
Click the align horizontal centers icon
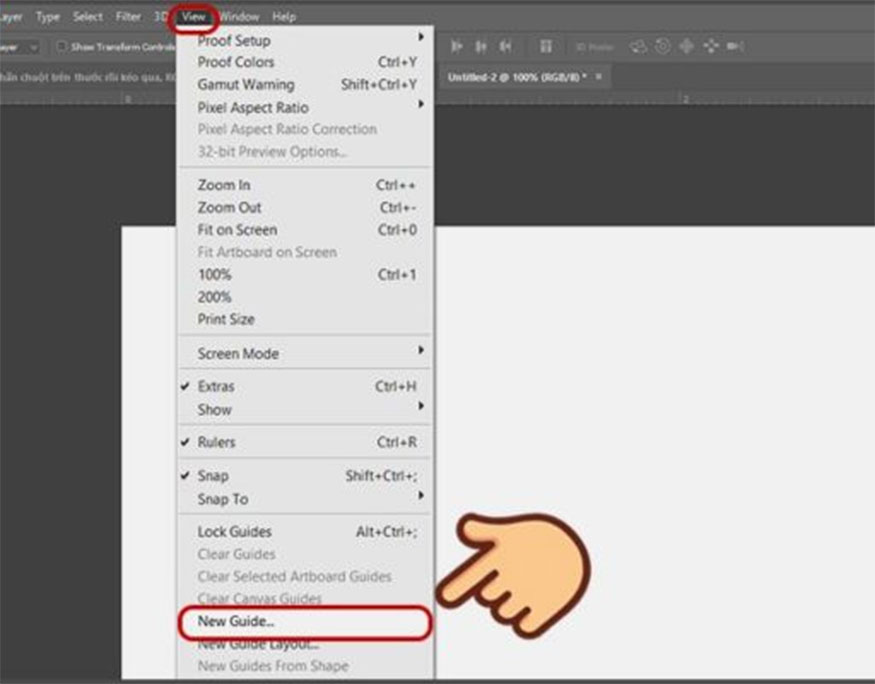point(482,45)
